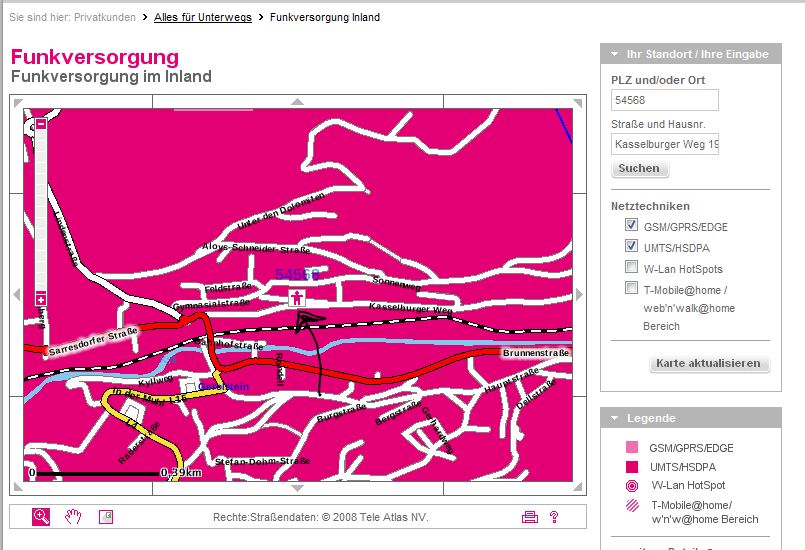
Task: Check the T-Mobile@home checkbox
Action: tap(631, 288)
